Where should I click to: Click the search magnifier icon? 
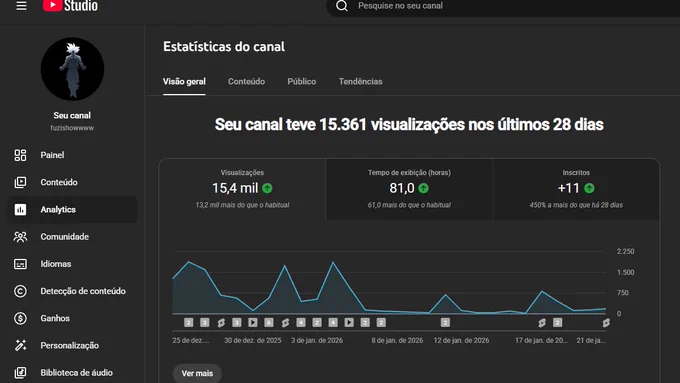[342, 6]
